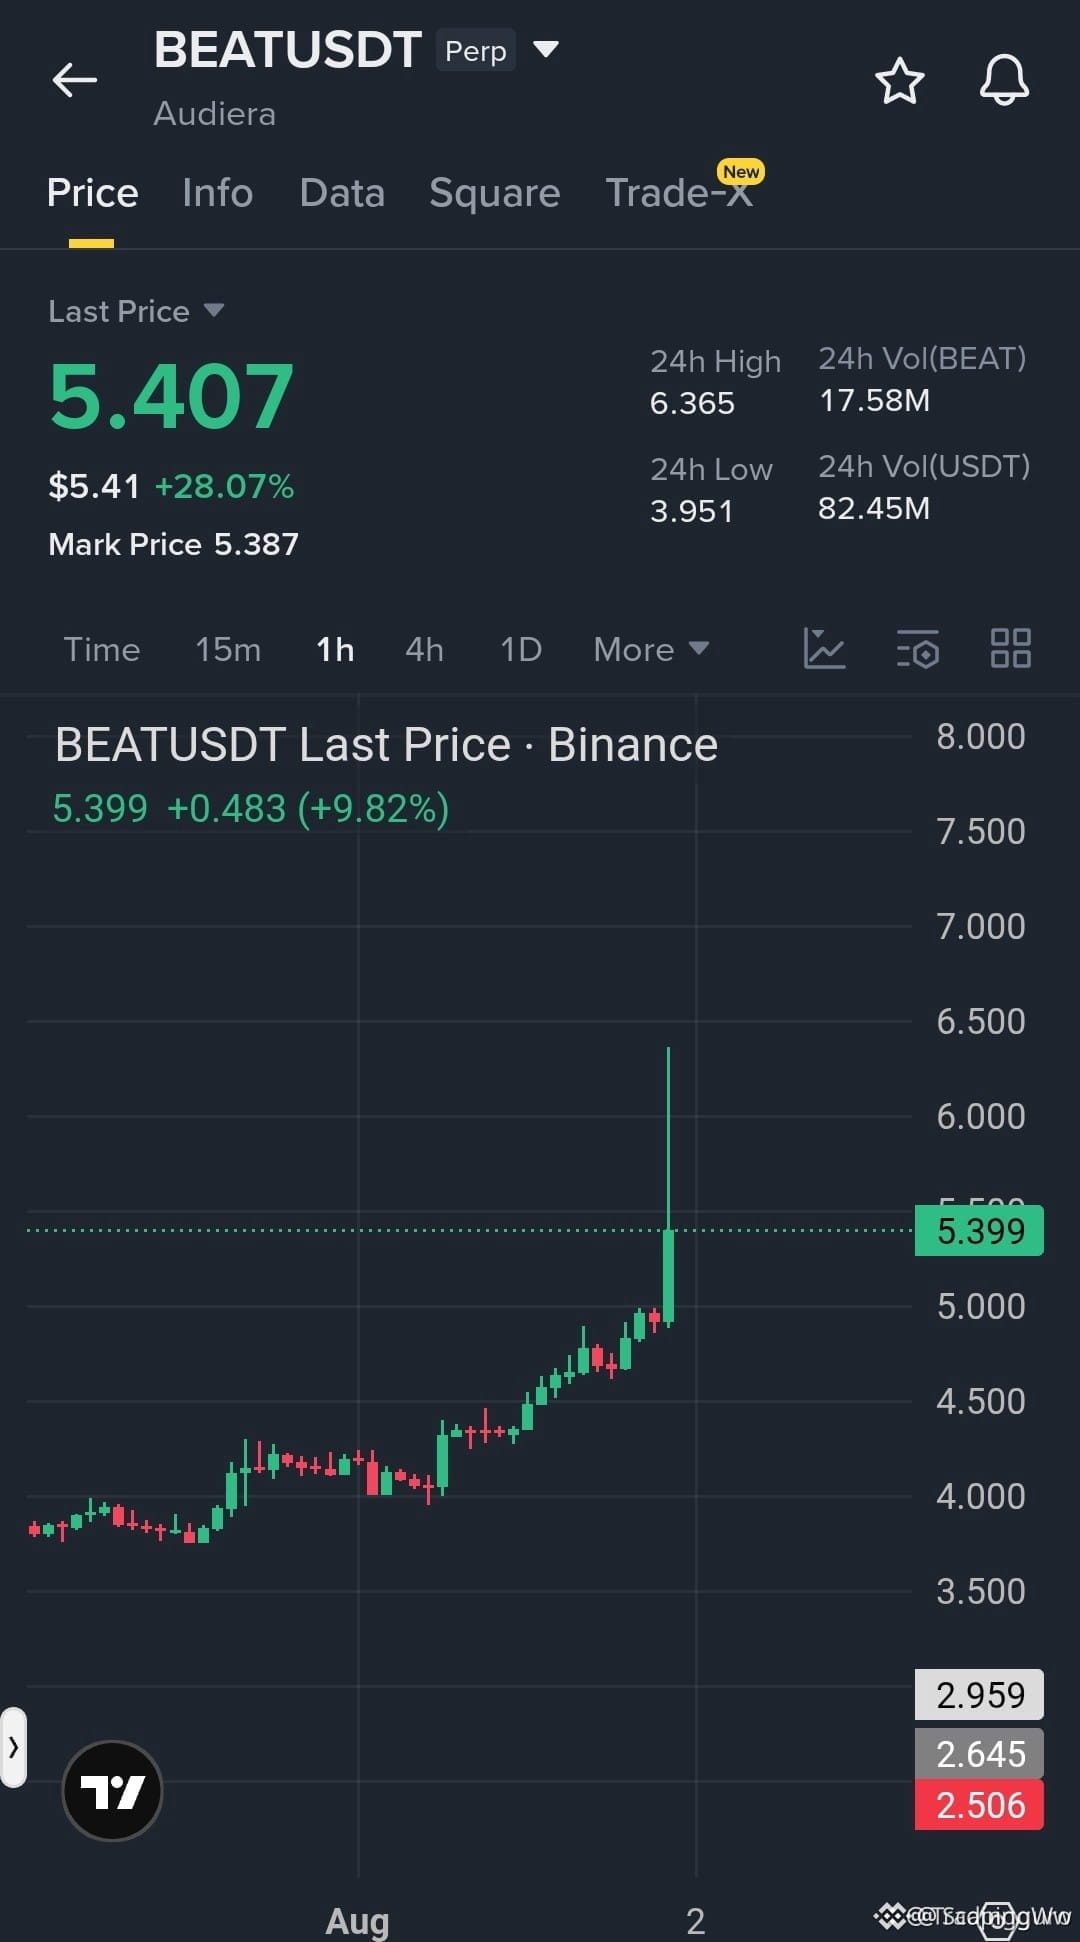Open price alerts via the bell icon
Image resolution: width=1080 pixels, height=1942 pixels.
click(x=1004, y=80)
